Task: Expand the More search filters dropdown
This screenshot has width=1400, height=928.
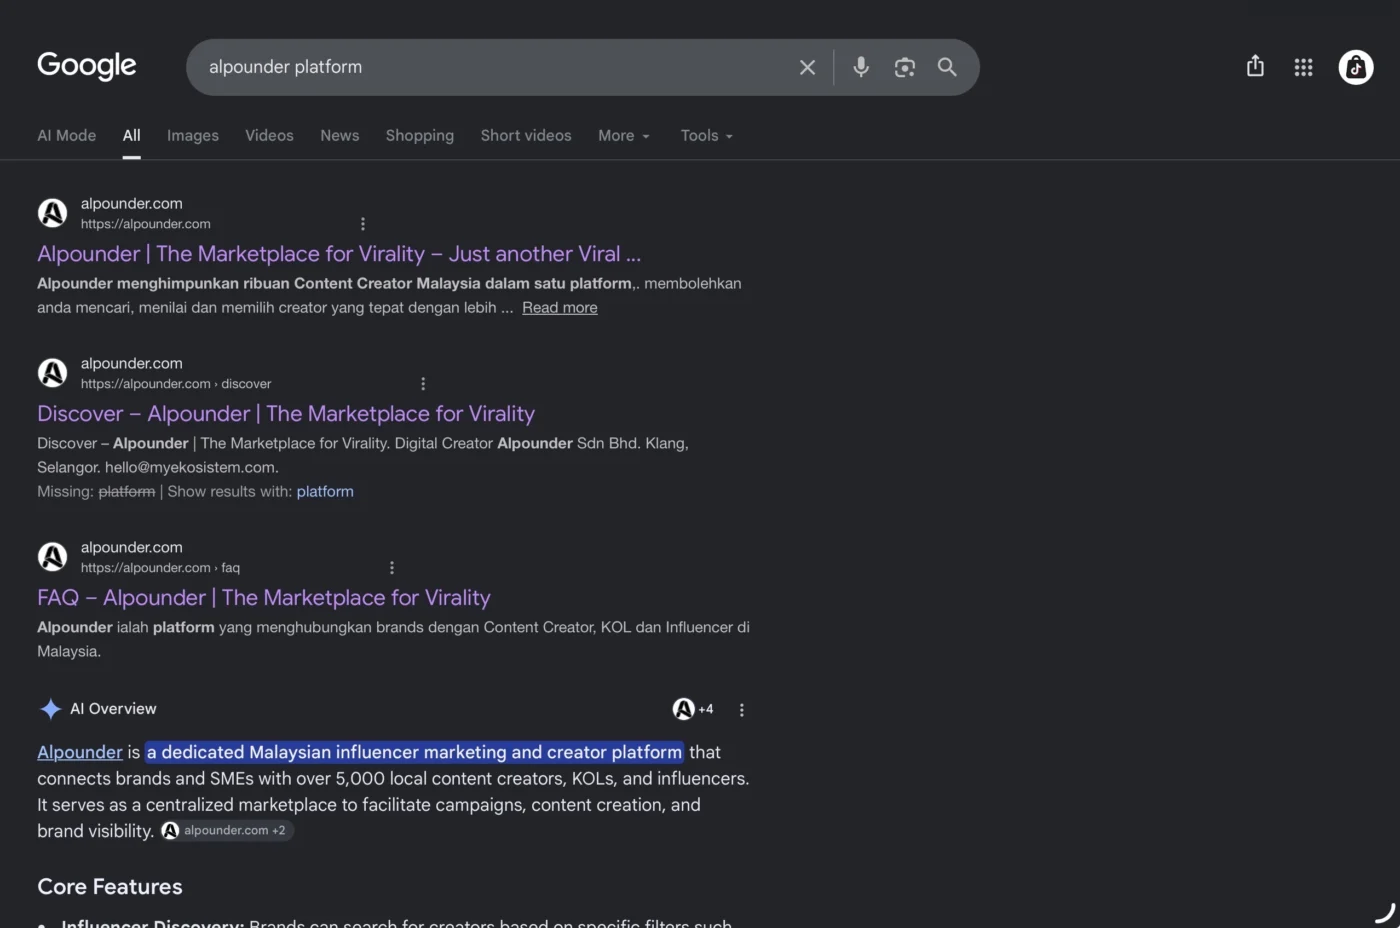Action: [x=624, y=135]
